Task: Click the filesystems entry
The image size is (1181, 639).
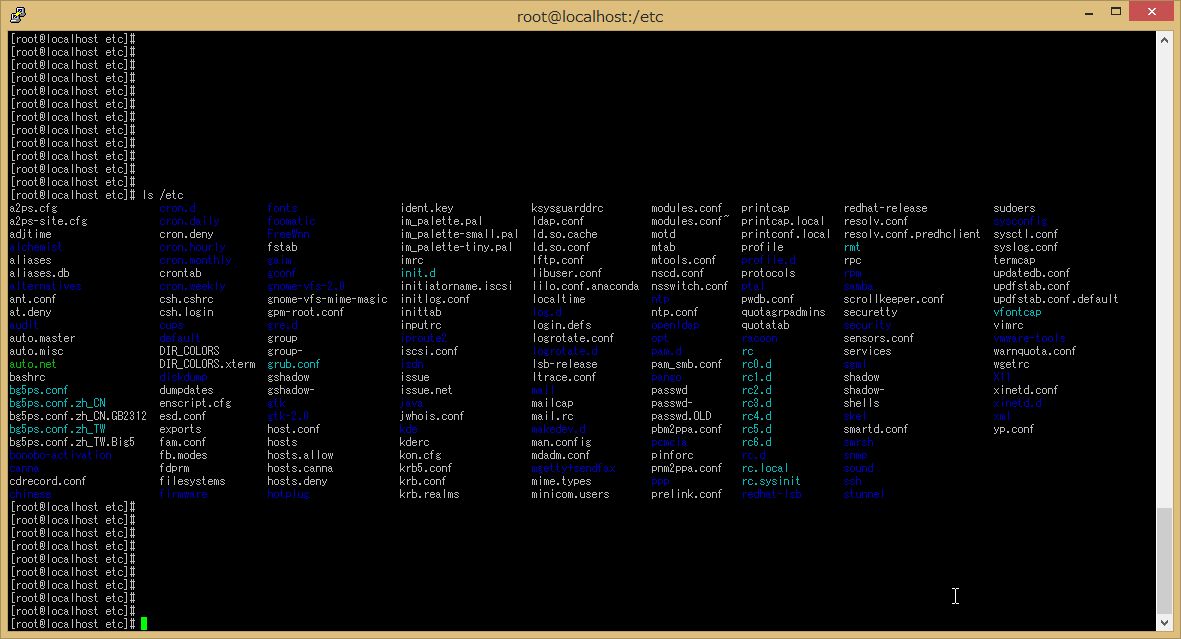Action: [x=192, y=481]
